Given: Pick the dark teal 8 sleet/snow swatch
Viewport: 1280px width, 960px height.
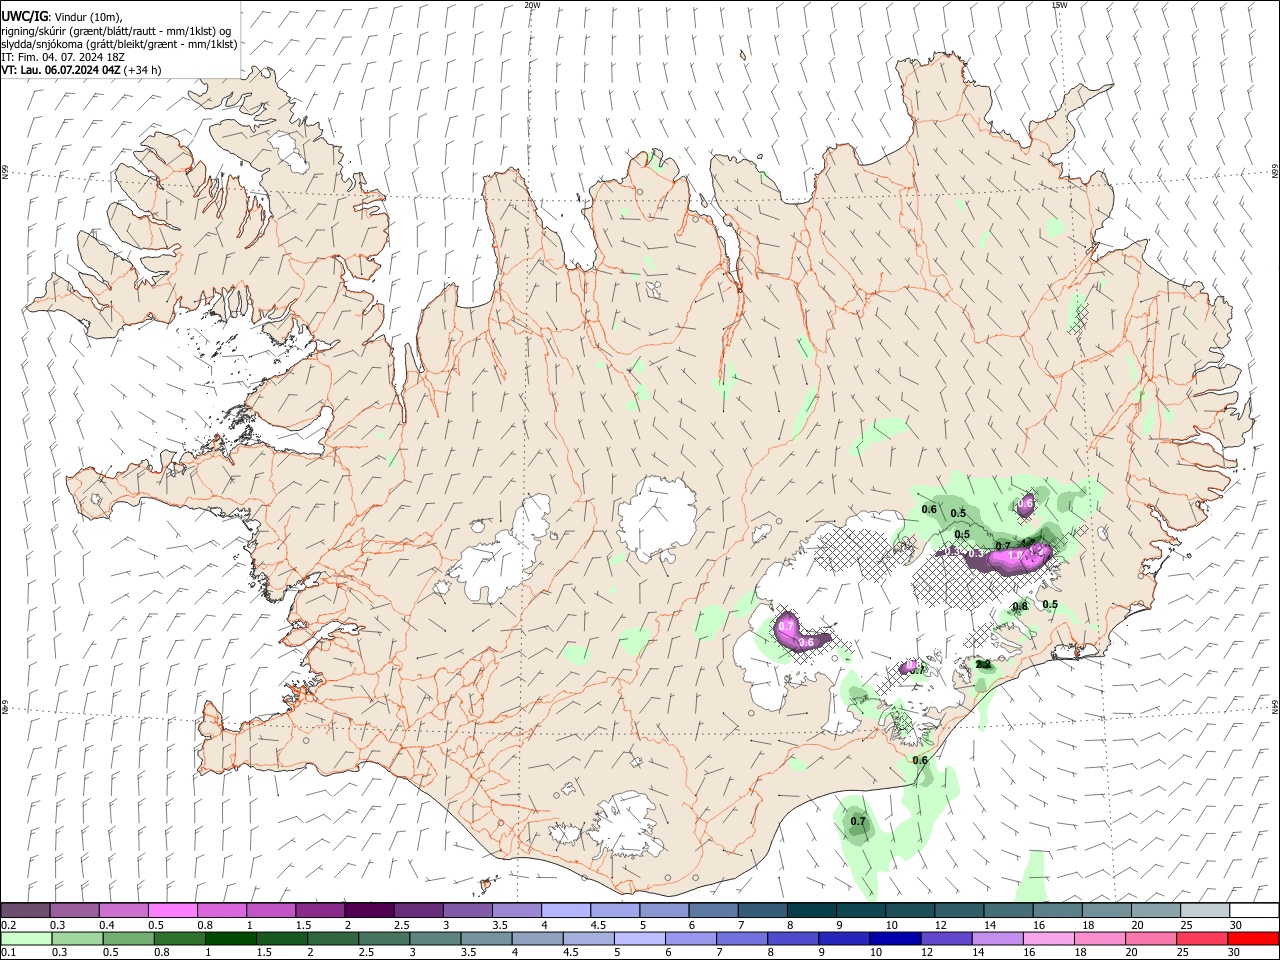Looking at the screenshot, I should [x=810, y=910].
